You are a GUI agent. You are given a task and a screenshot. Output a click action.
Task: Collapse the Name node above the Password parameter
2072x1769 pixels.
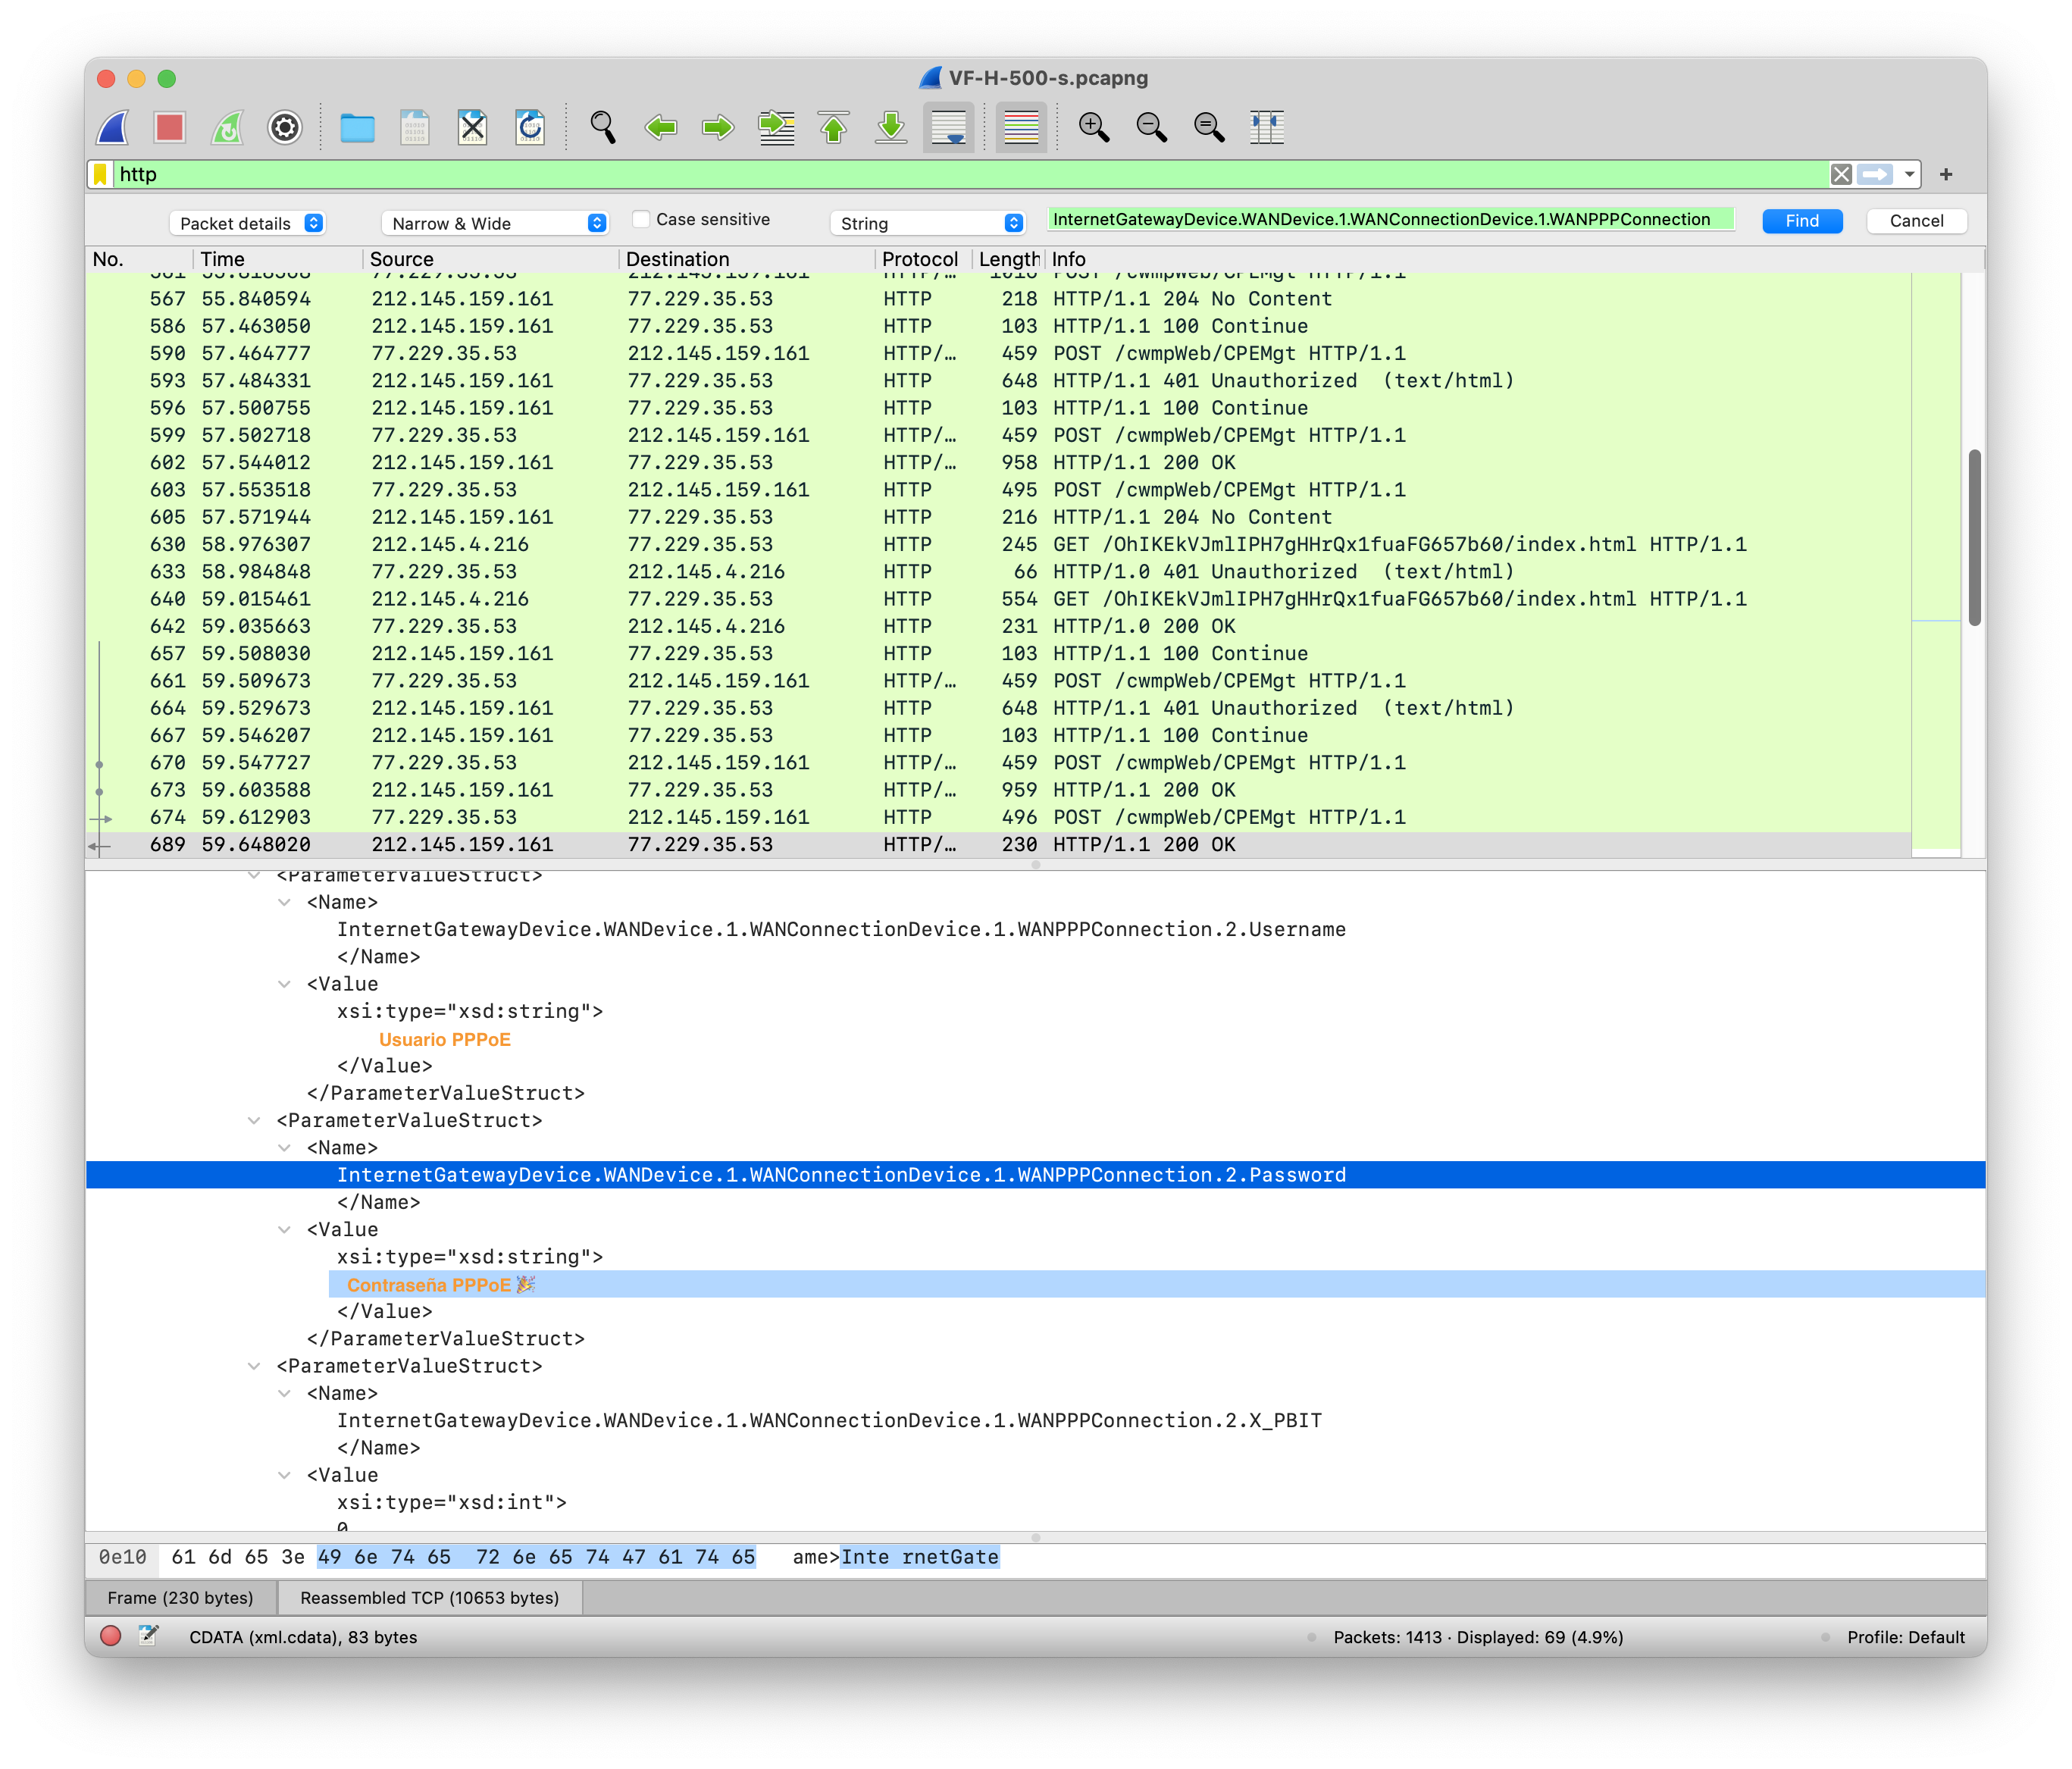(285, 1148)
